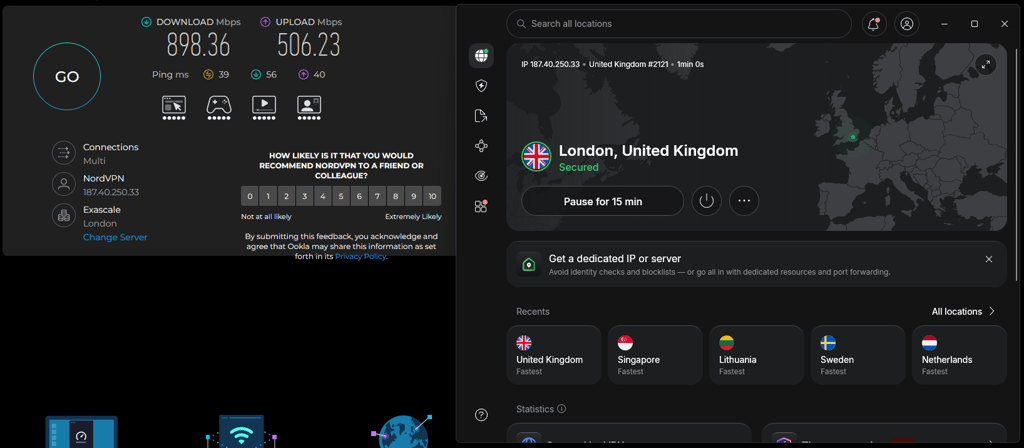Open NordVPN notifications bell
Viewport: 1024px width, 448px height.
tap(873, 24)
